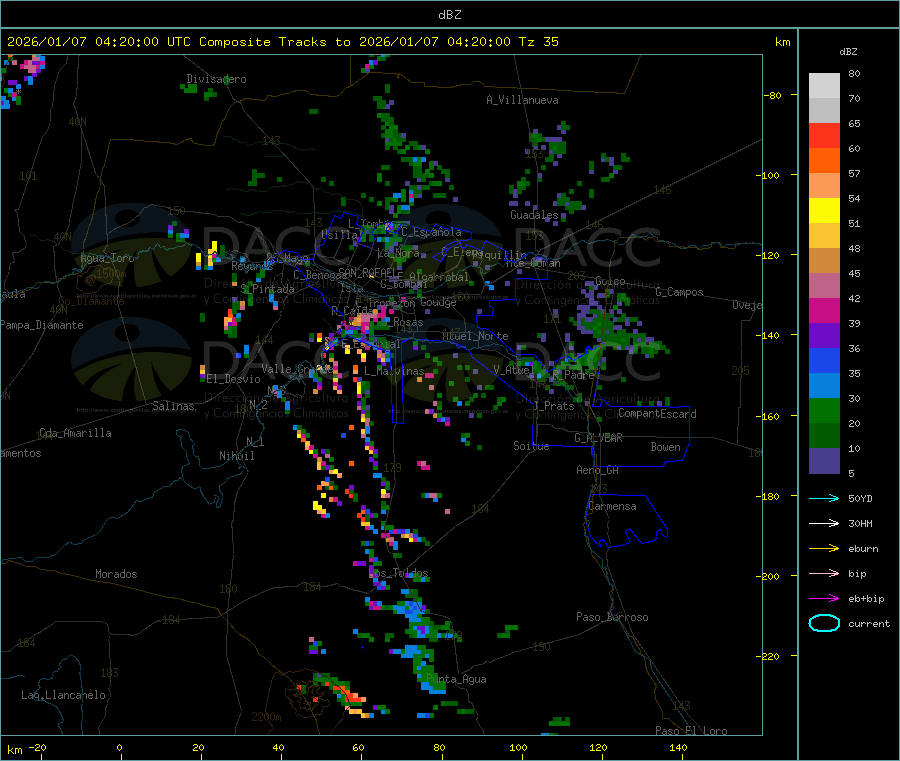900x761 pixels.
Task: Click the SAN_RAFAEL map label
Action: (x=367, y=272)
